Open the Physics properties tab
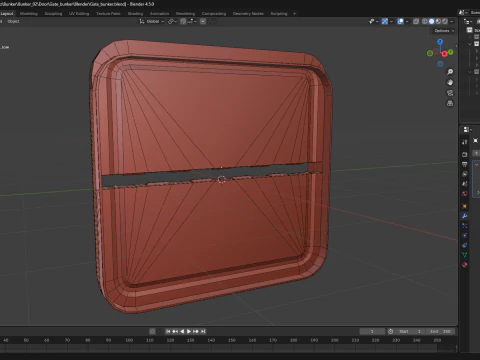Image resolution: width=480 pixels, height=360 pixels. (x=465, y=235)
